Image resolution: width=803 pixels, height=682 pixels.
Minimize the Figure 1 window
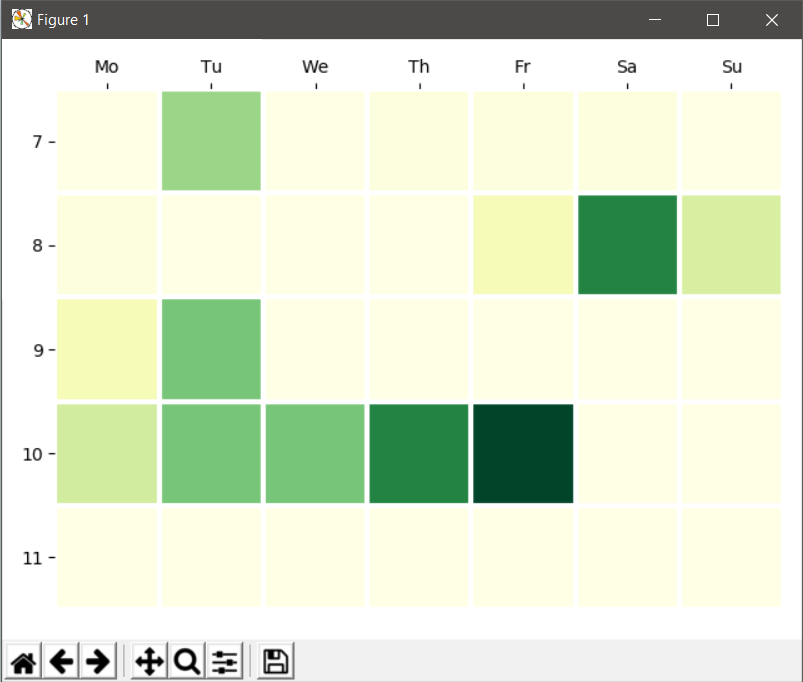point(654,19)
